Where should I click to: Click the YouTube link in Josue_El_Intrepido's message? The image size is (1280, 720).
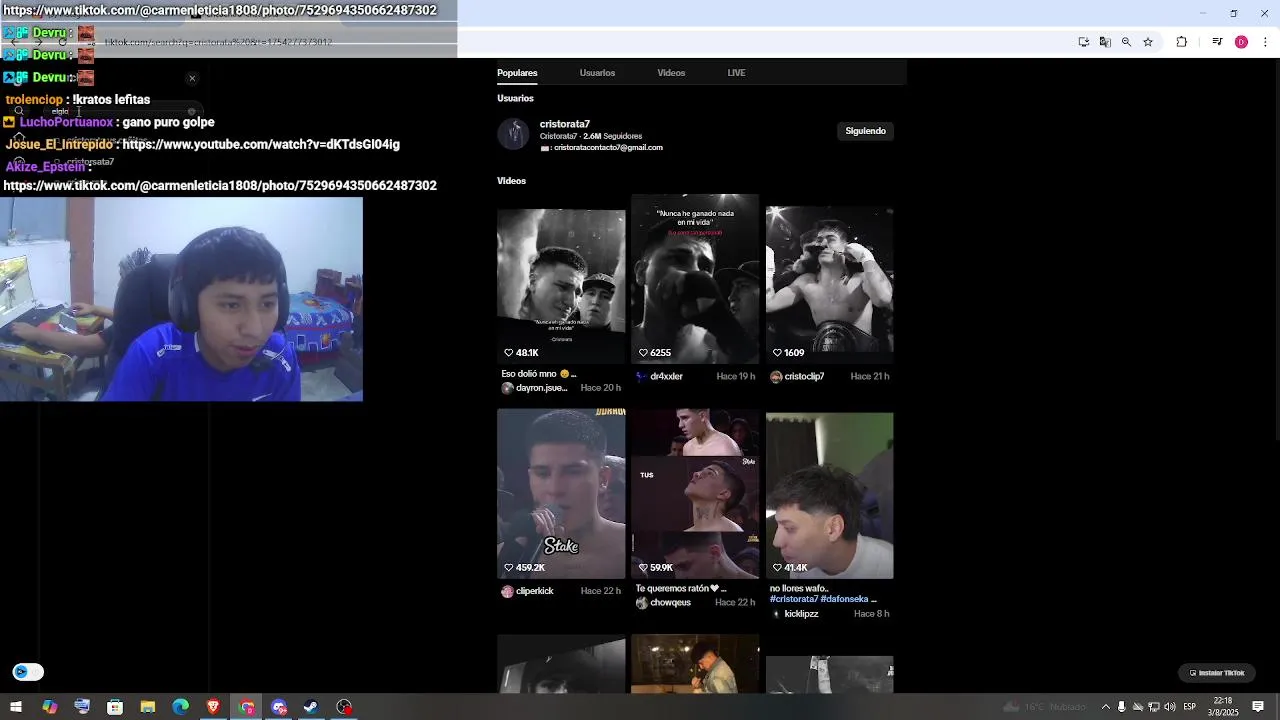tap(261, 144)
